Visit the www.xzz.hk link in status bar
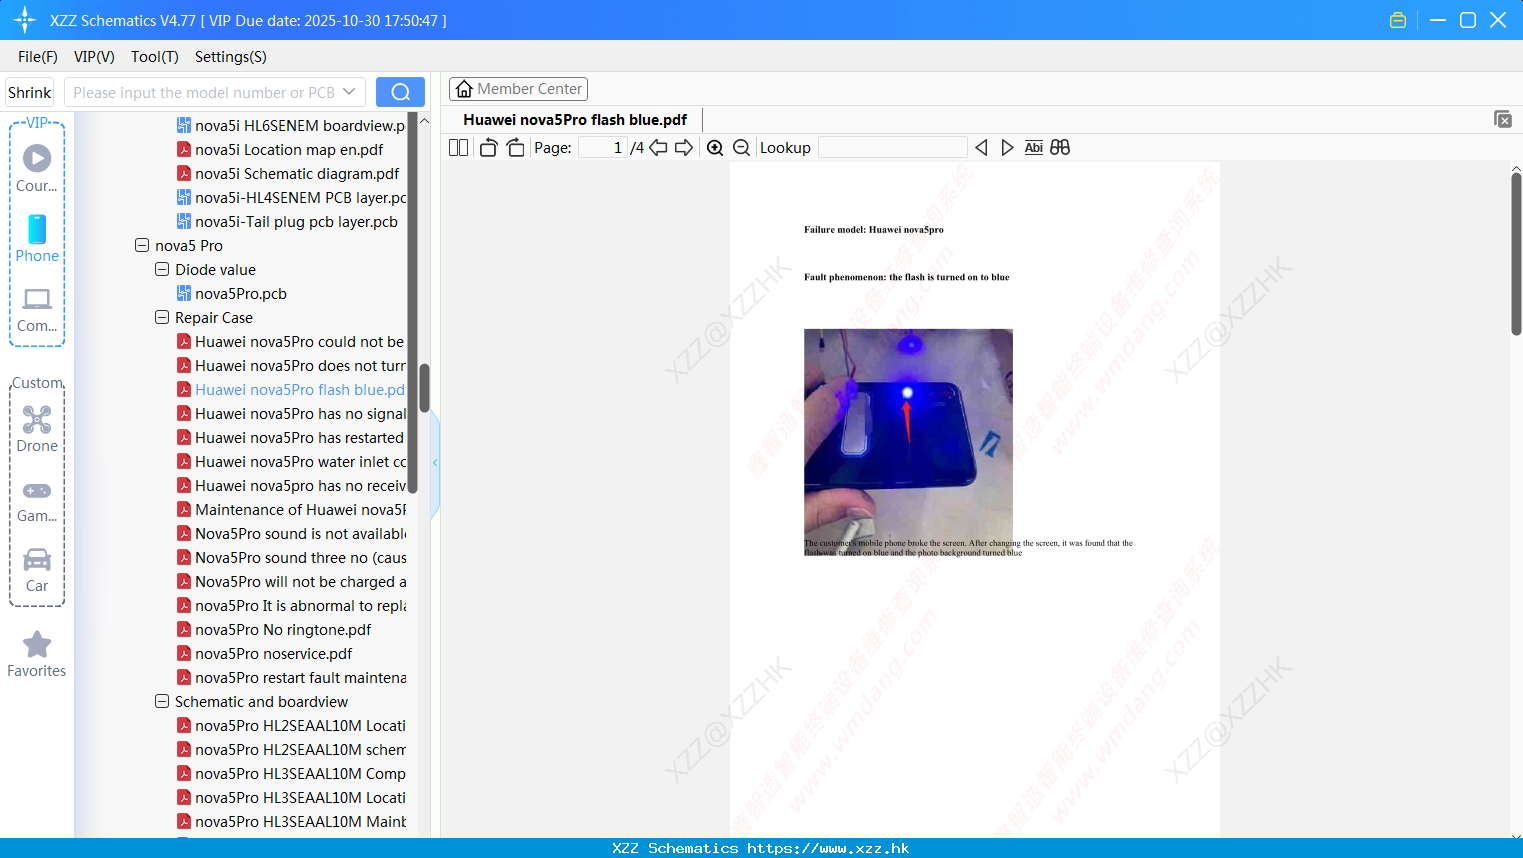 tap(828, 848)
